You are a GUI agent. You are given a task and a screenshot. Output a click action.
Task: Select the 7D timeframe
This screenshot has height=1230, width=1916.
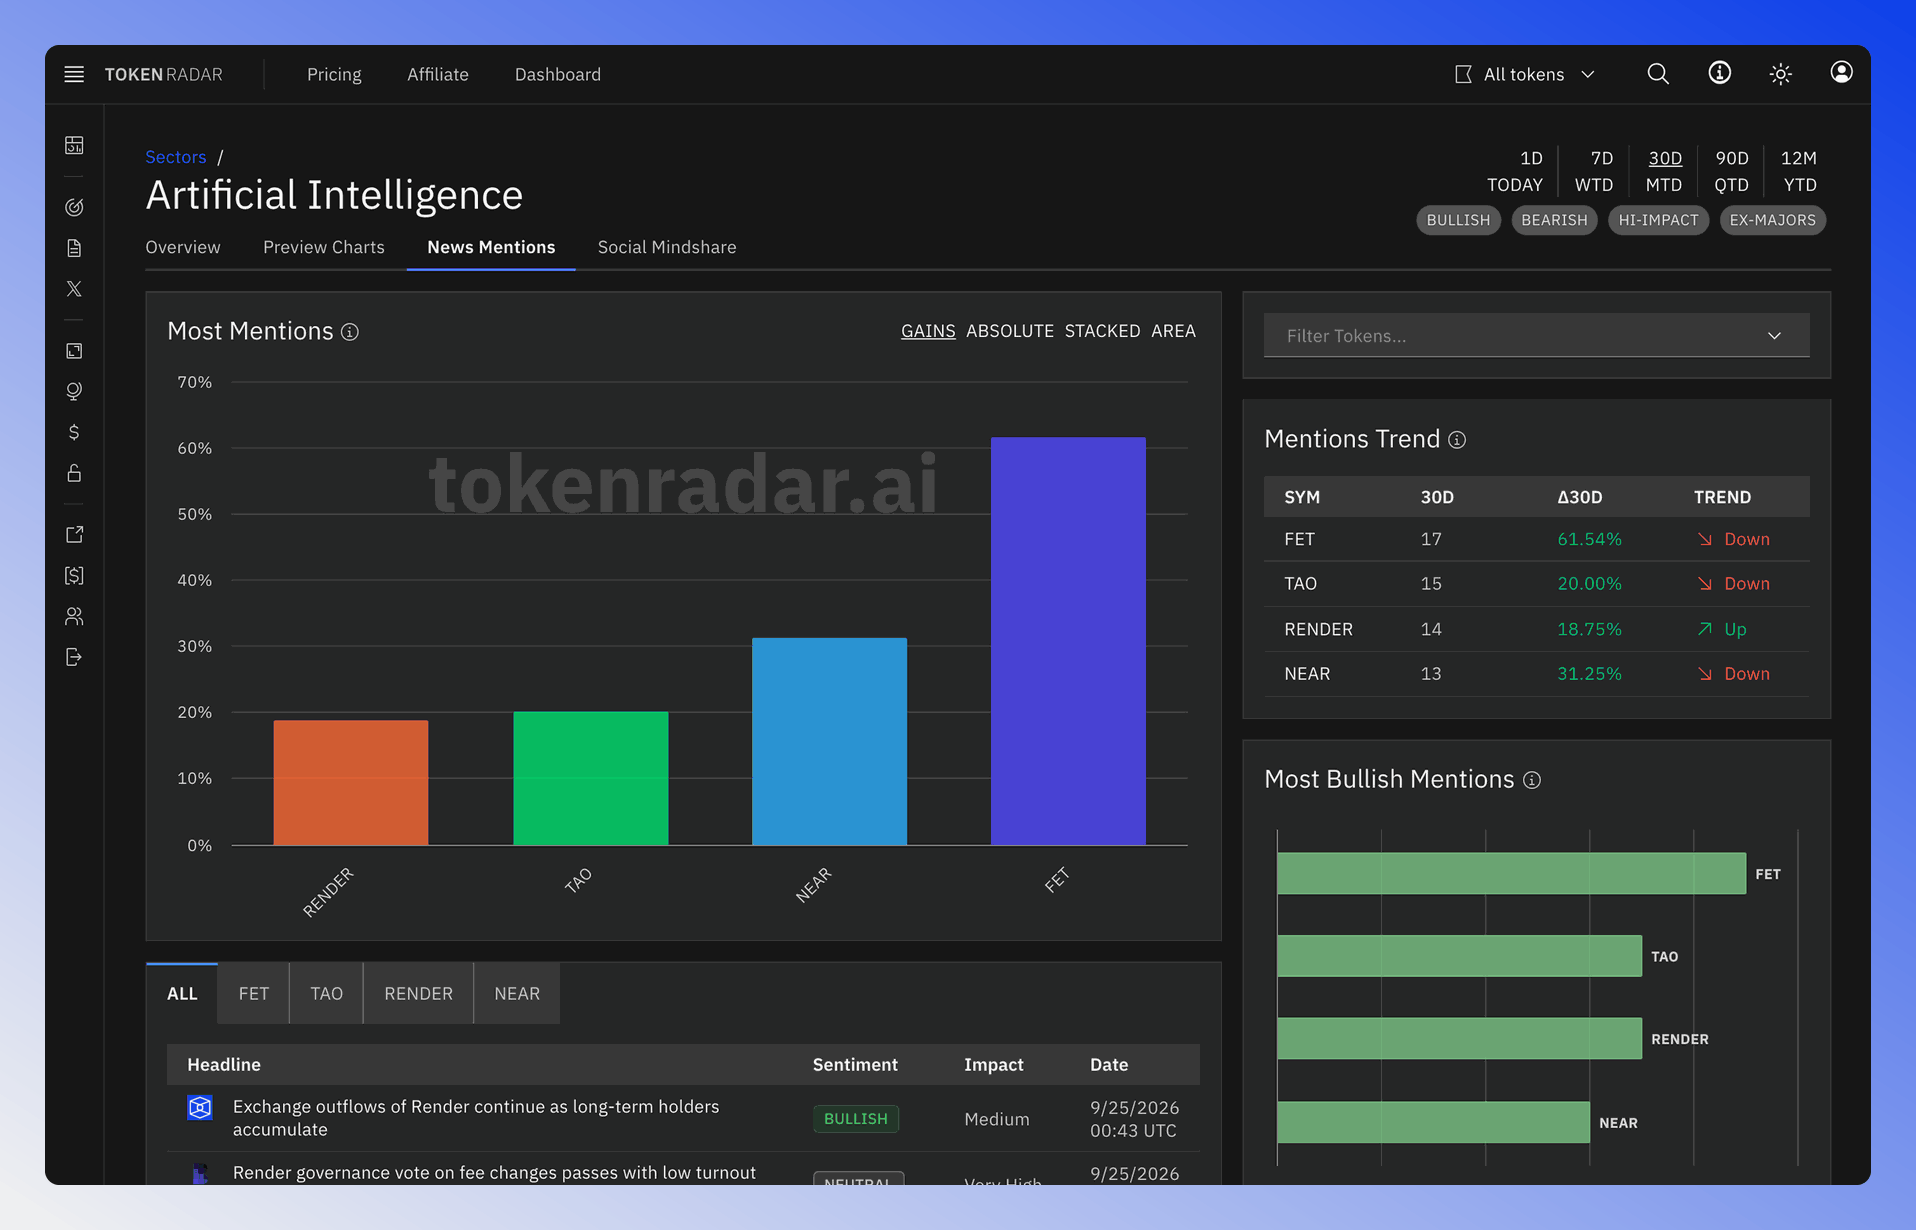pyautogui.click(x=1601, y=158)
